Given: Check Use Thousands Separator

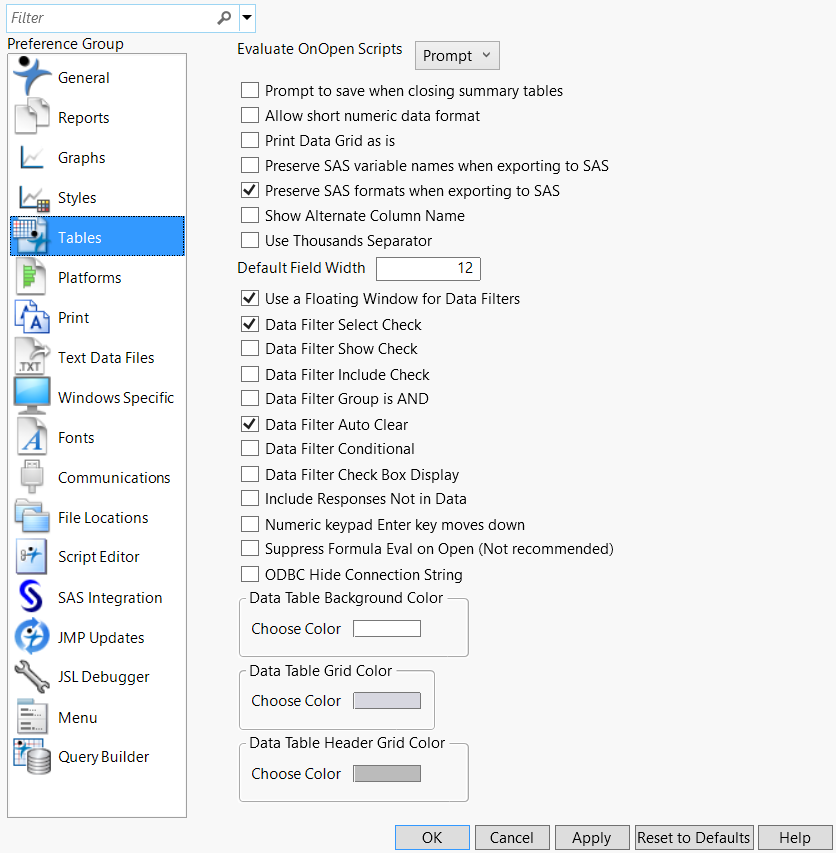Looking at the screenshot, I should pyautogui.click(x=250, y=240).
